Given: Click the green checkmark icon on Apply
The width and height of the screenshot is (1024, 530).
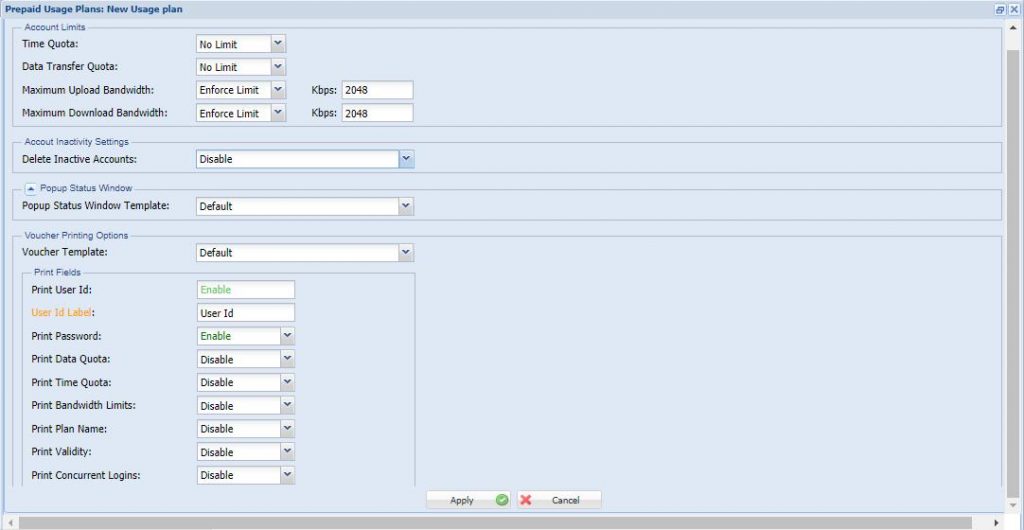Looking at the screenshot, I should (502, 500).
